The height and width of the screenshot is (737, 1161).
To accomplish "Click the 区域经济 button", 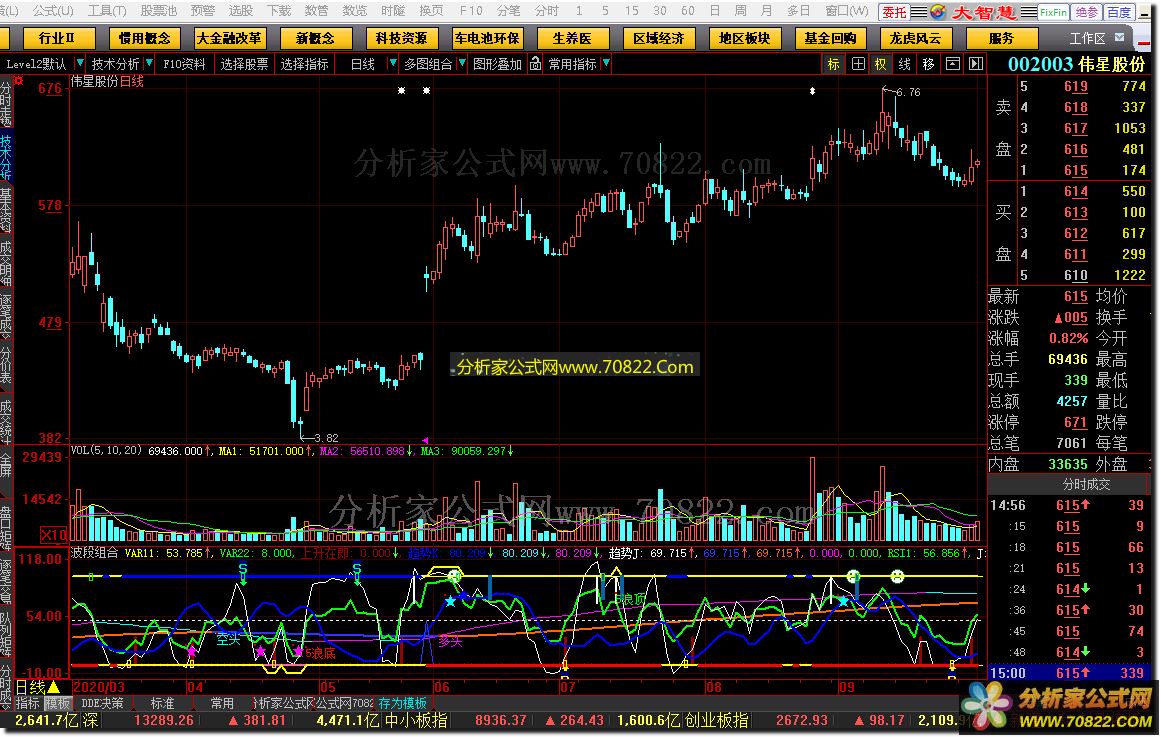I will [658, 38].
